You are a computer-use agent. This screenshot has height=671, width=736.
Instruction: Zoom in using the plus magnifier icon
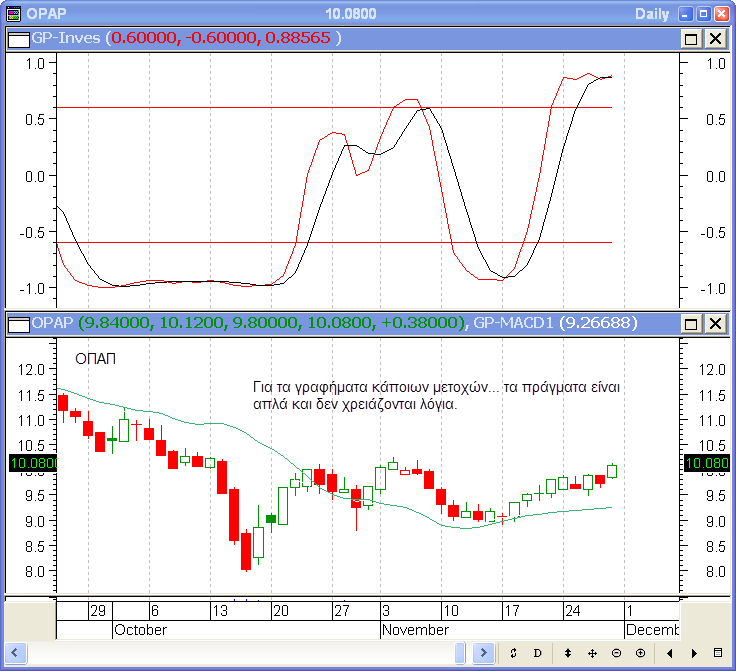[x=640, y=653]
